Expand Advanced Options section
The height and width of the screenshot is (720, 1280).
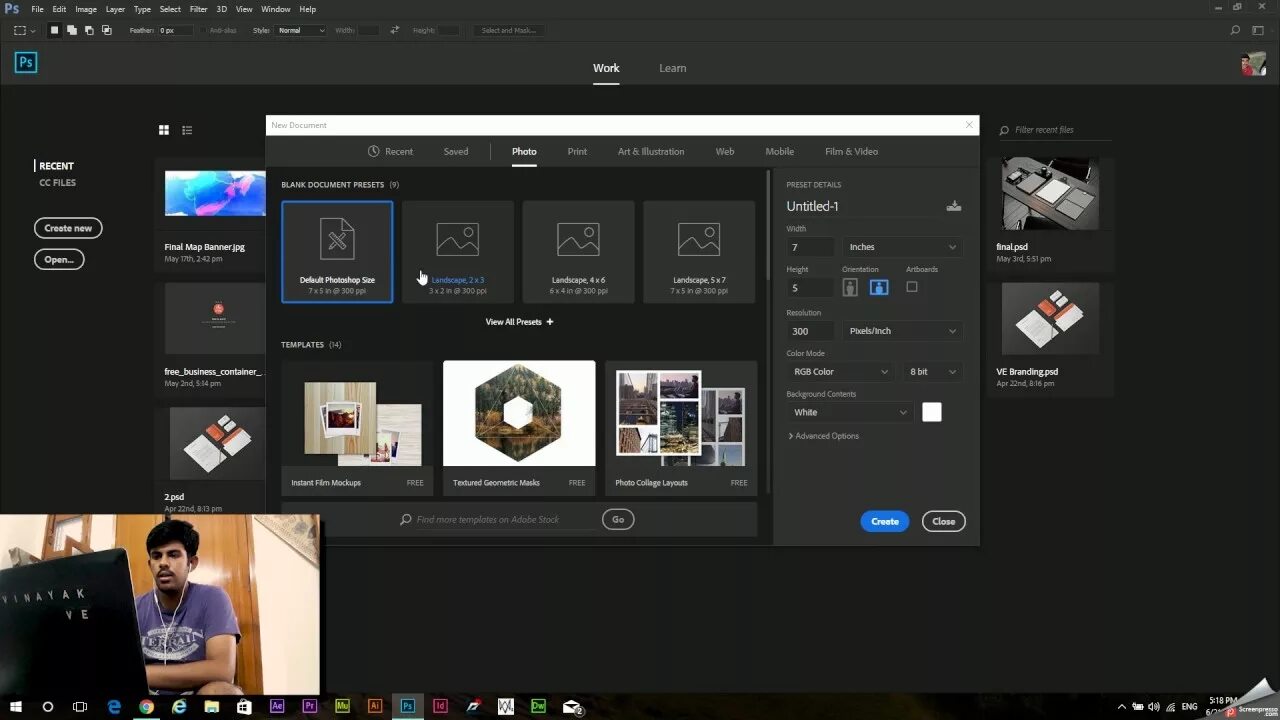point(823,436)
